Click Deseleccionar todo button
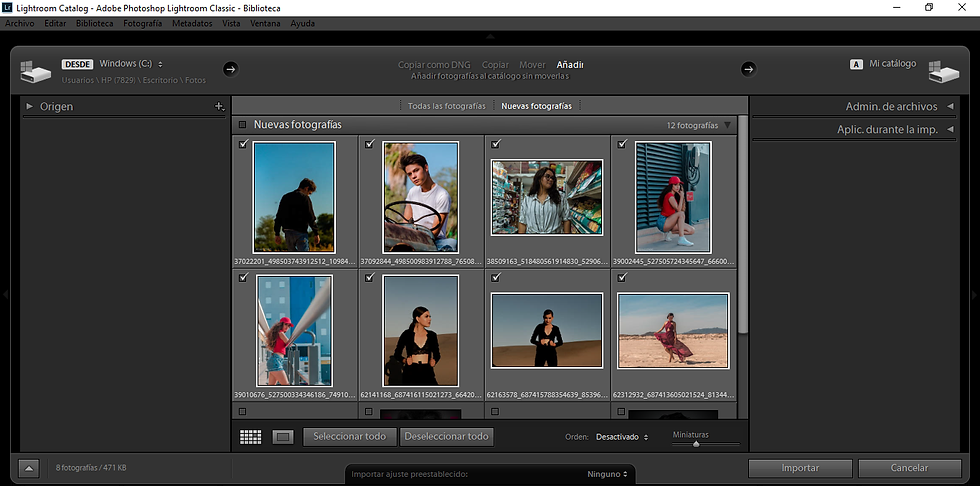The height and width of the screenshot is (486, 980). (x=446, y=437)
